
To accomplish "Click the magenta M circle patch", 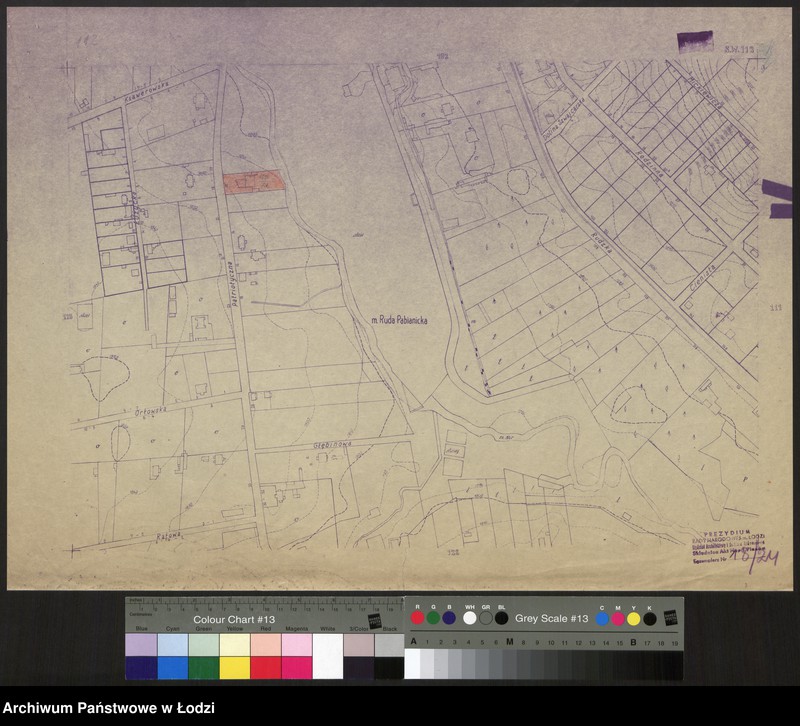I will click(x=617, y=618).
